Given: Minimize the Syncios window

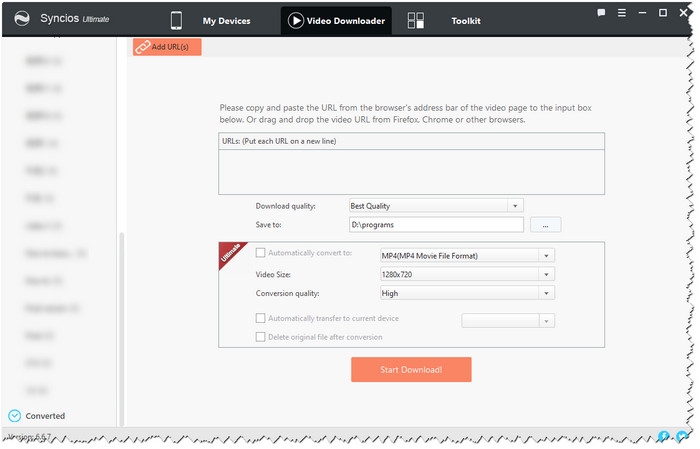Looking at the screenshot, I should [642, 13].
